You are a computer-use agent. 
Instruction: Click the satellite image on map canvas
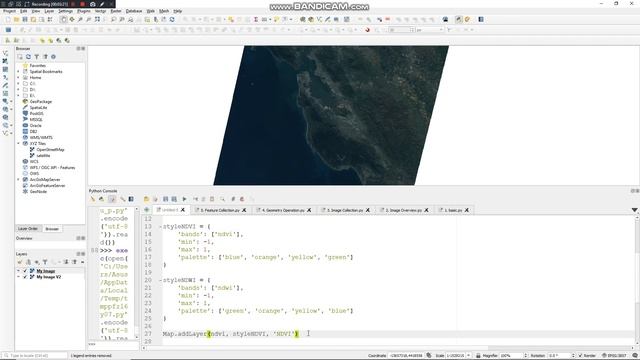point(331,116)
